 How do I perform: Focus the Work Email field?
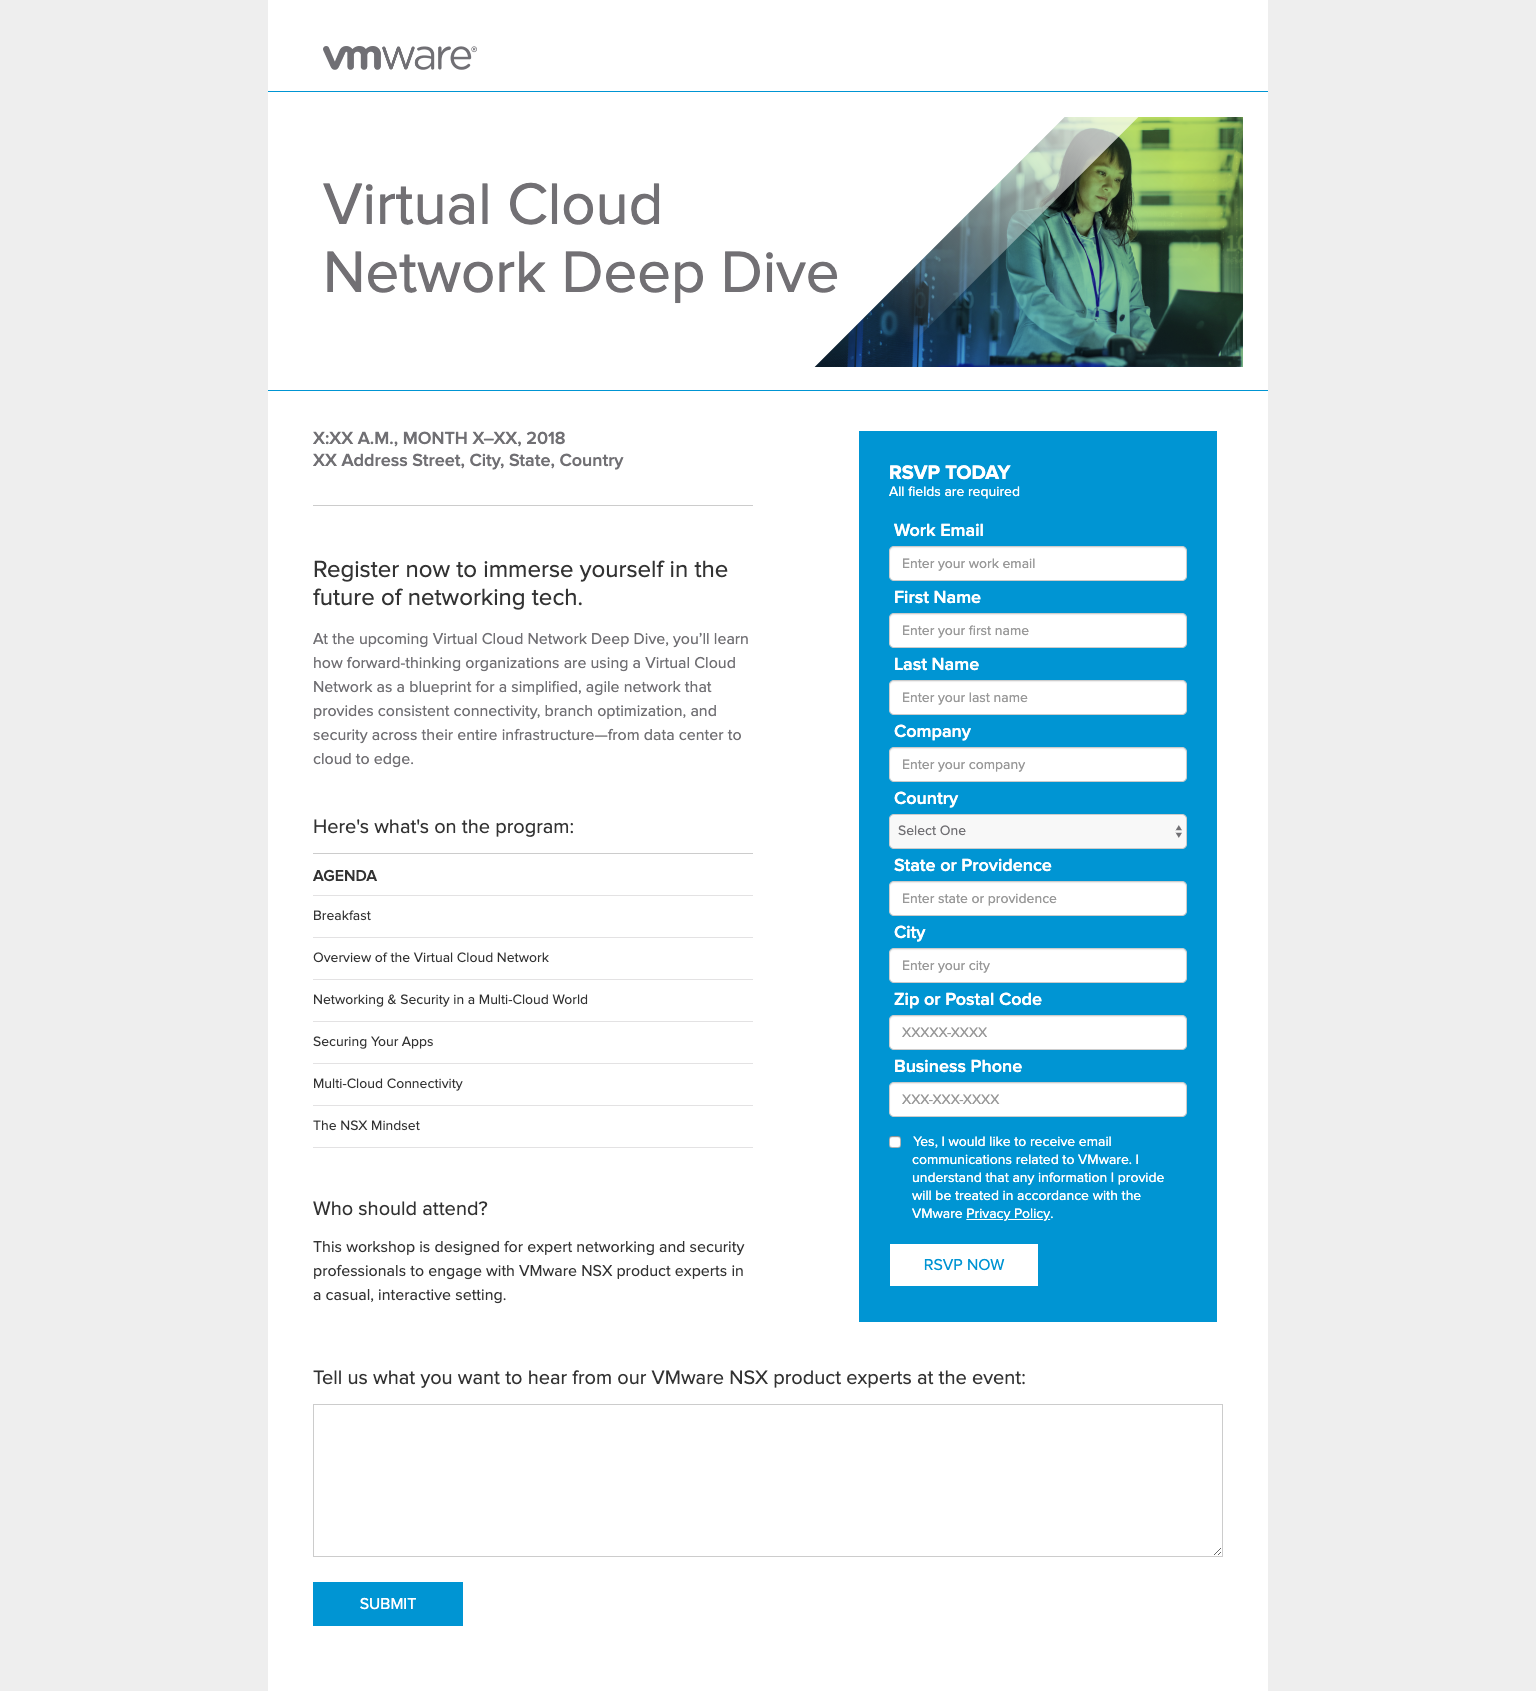(x=1037, y=563)
